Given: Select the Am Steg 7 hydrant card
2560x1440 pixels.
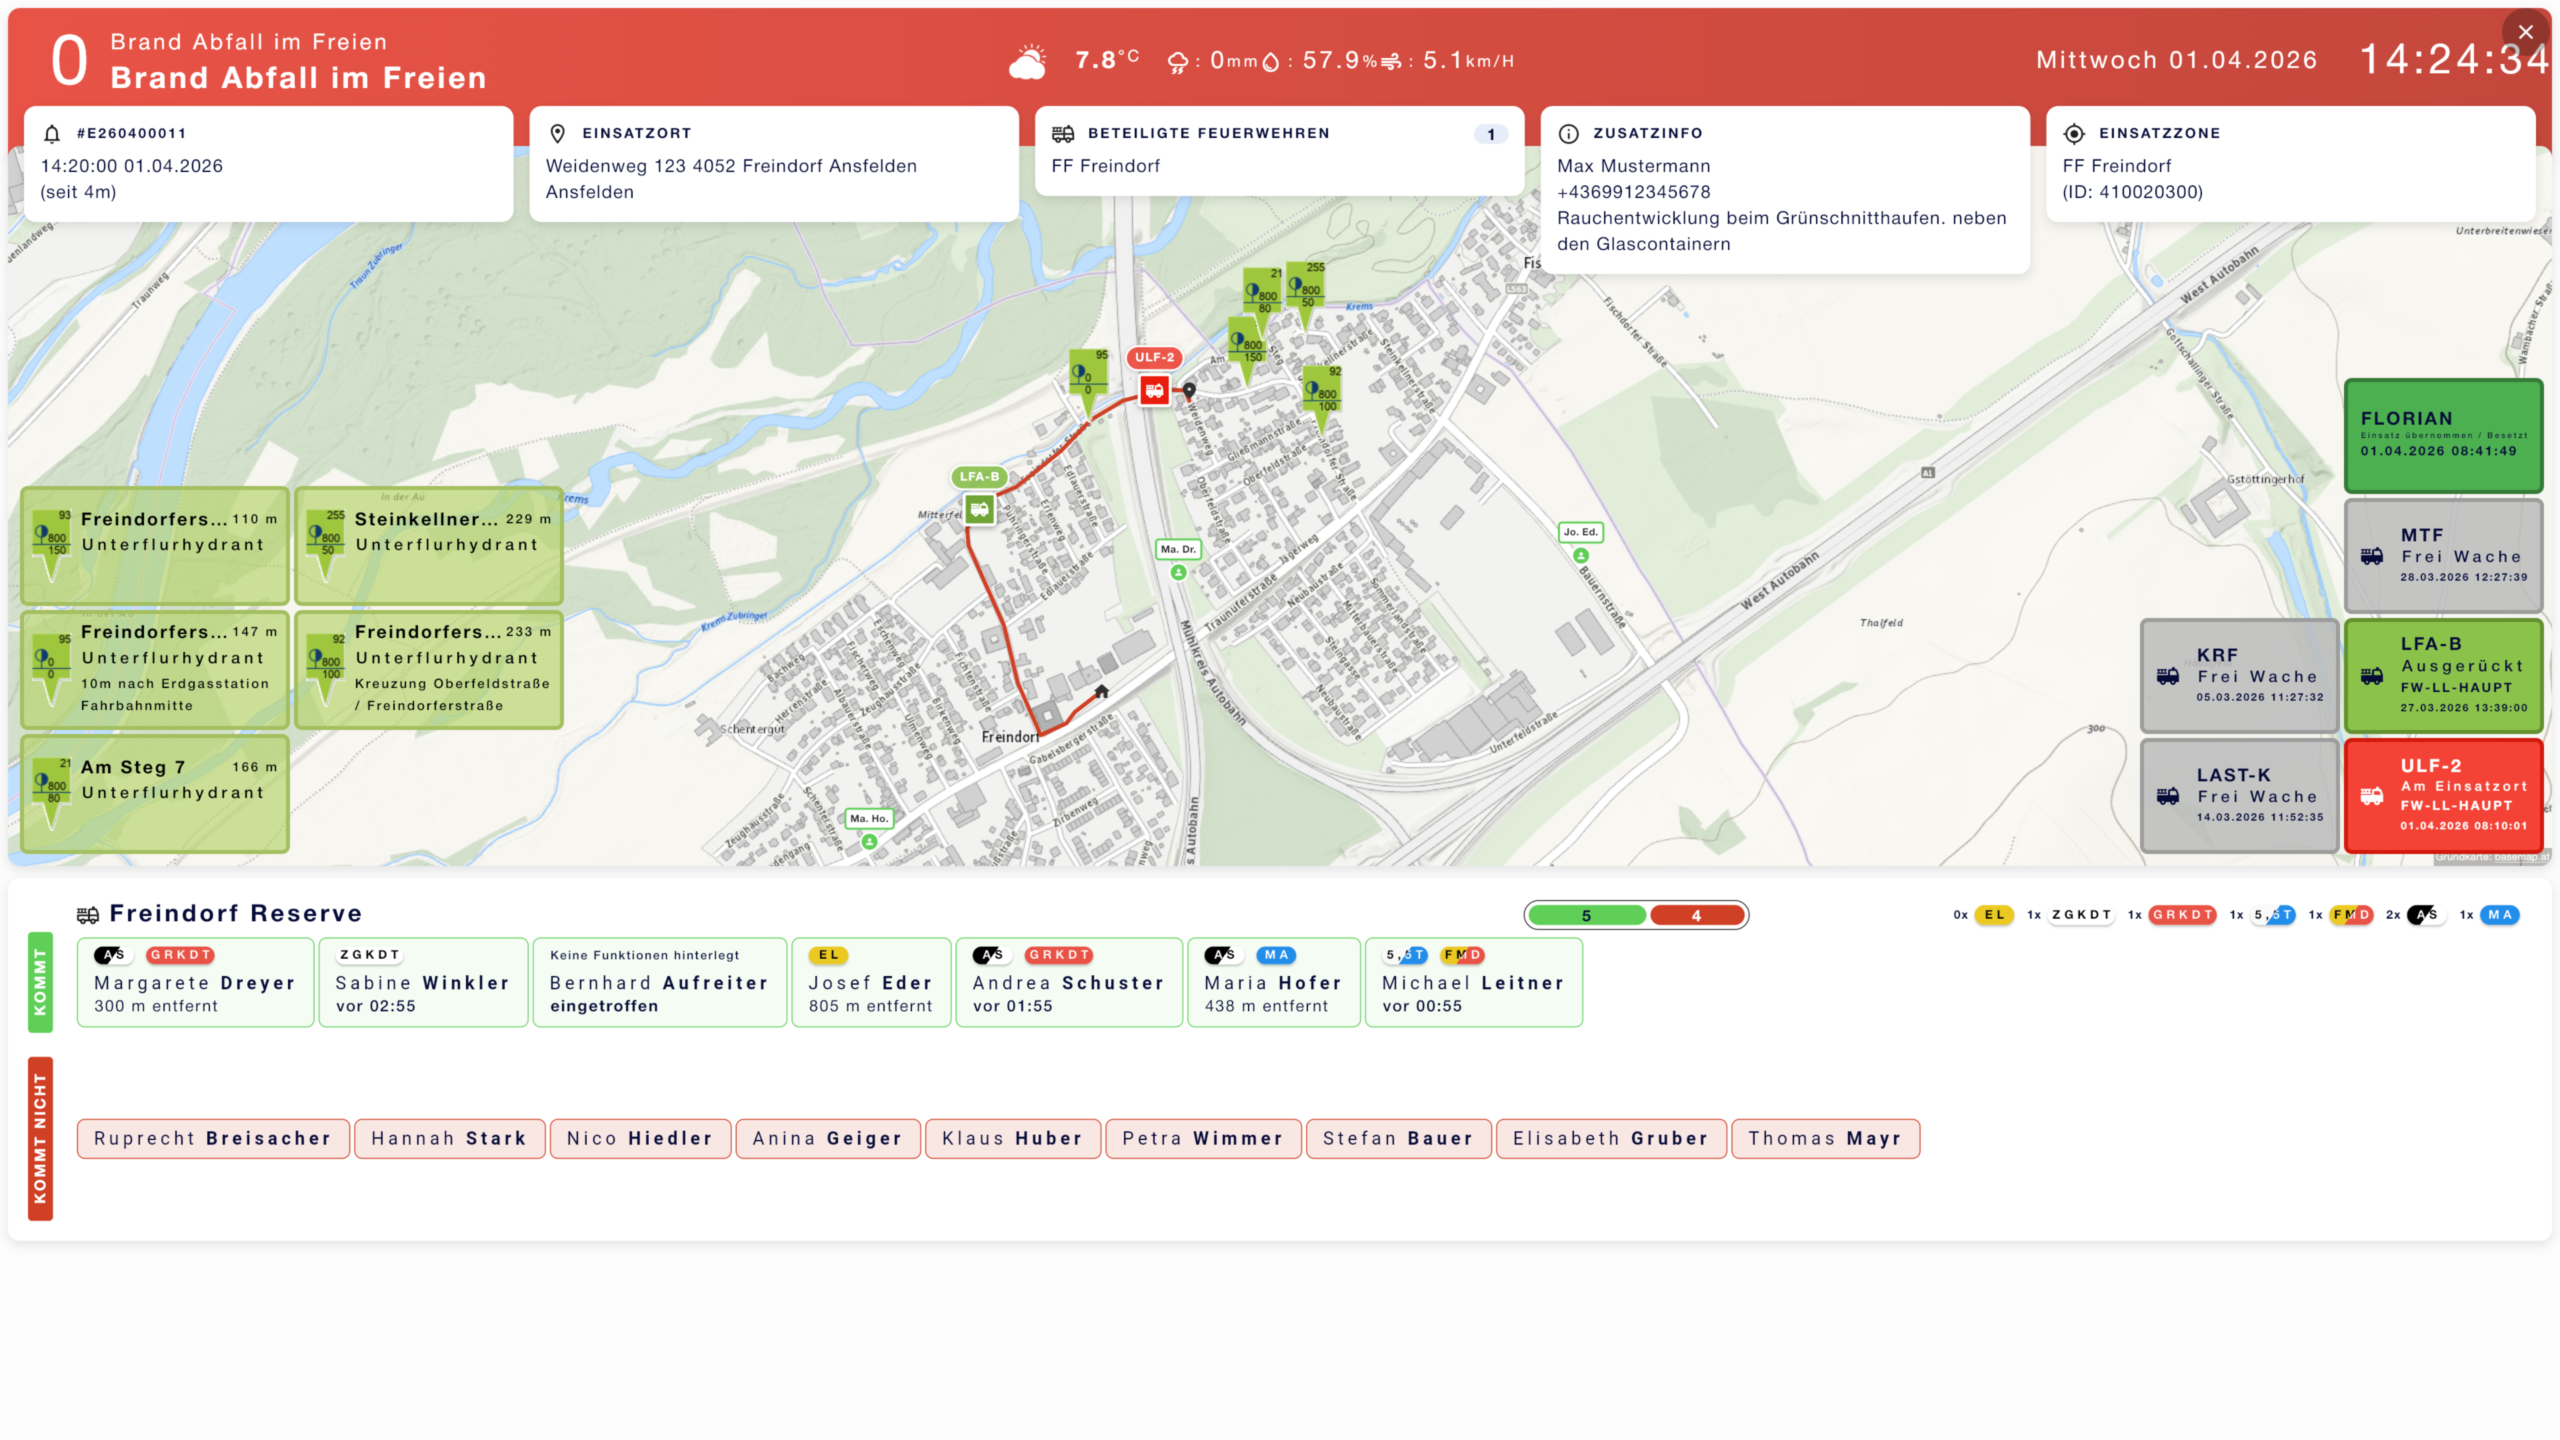Looking at the screenshot, I should point(155,793).
